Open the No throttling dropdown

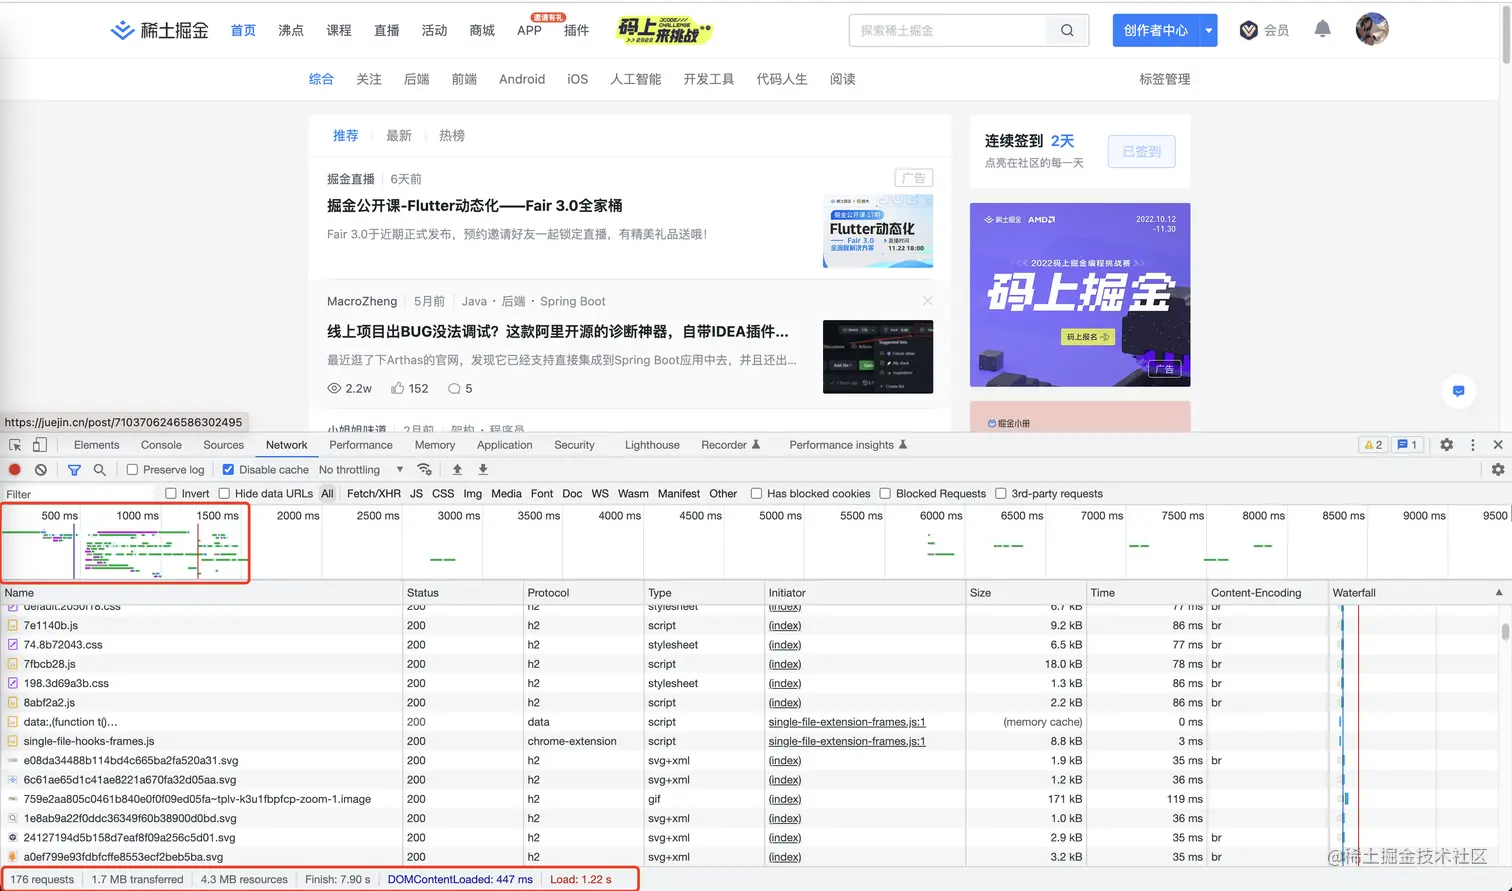click(x=361, y=470)
